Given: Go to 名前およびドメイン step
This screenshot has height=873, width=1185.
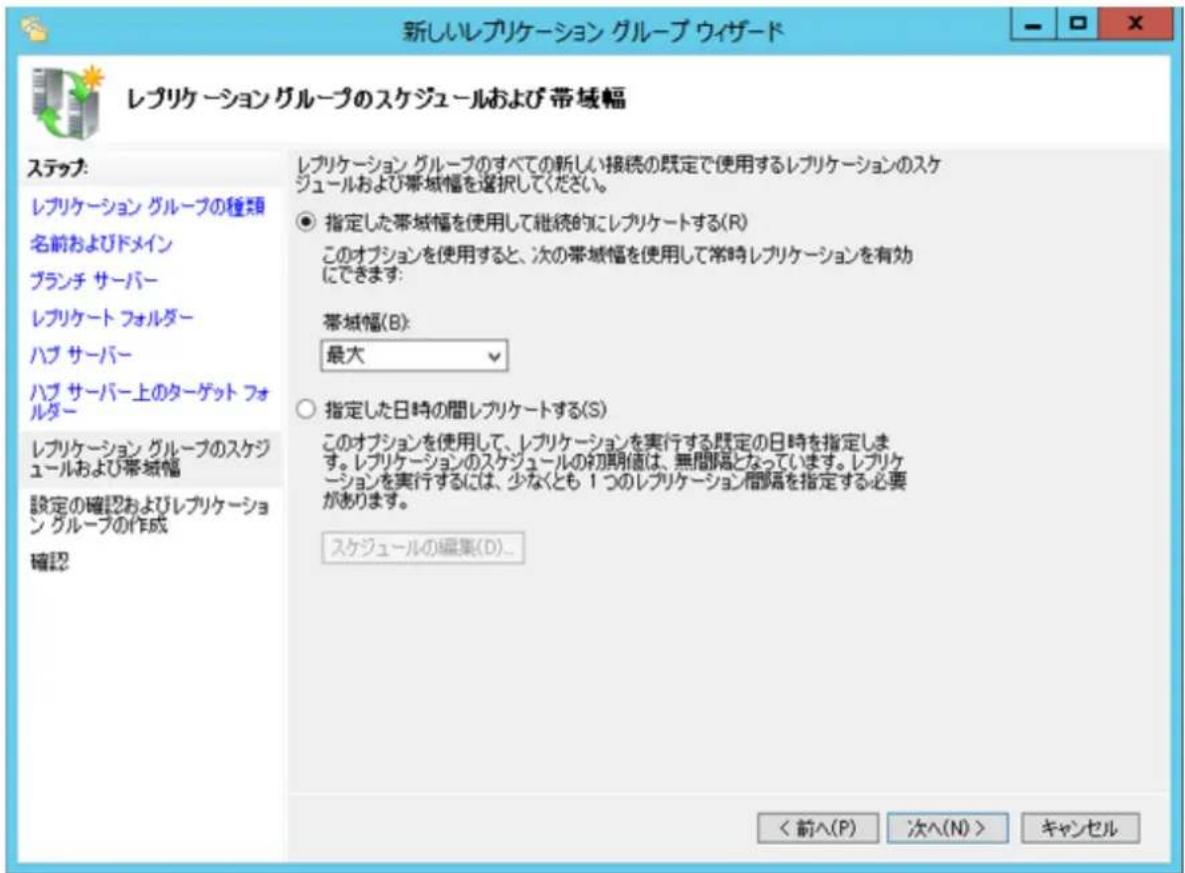Looking at the screenshot, I should pos(101,243).
